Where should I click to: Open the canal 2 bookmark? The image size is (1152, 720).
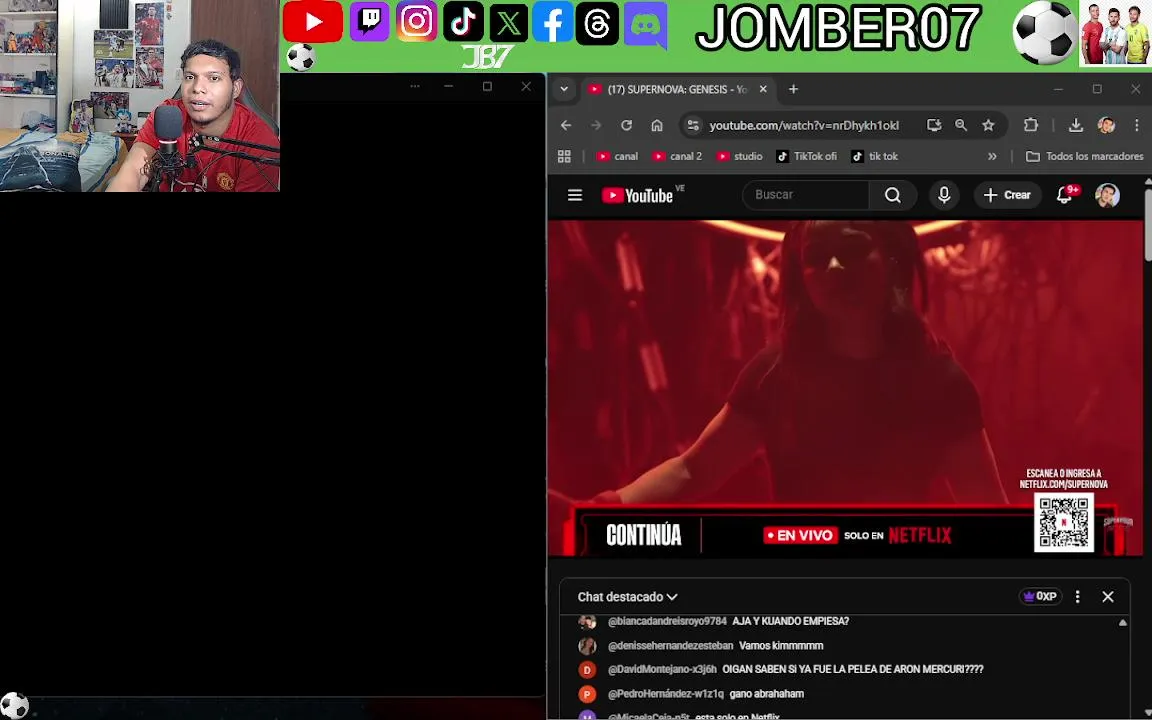677,156
